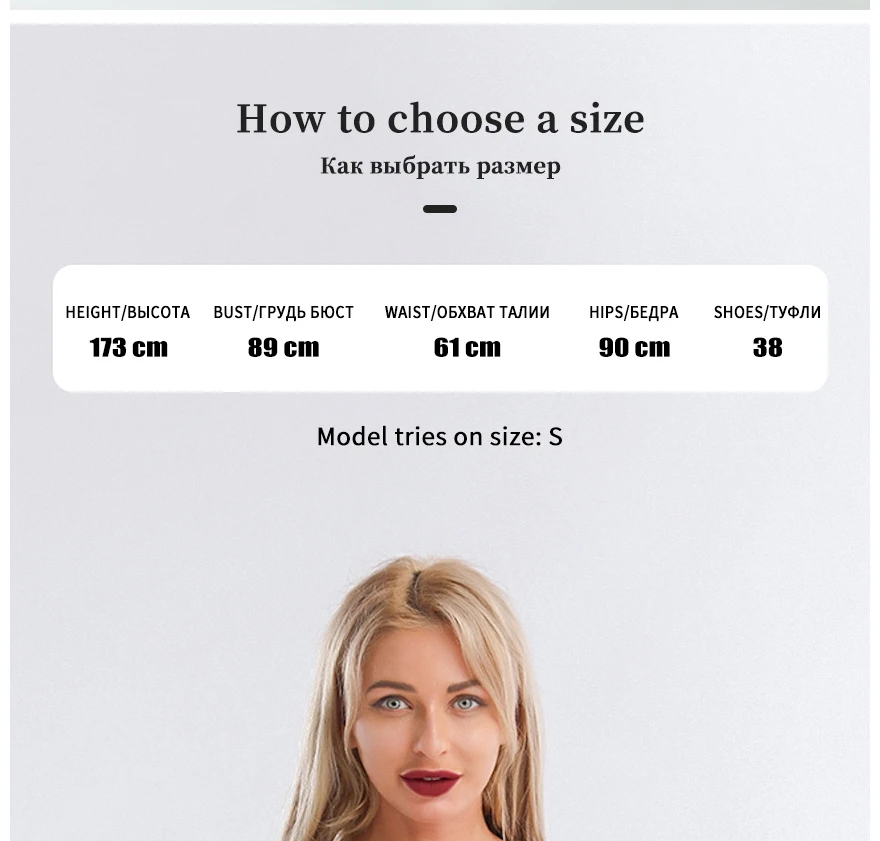This screenshot has height=841, width=880.
Task: Click the HEIGHT/ВЫСОТА label
Action: (128, 312)
